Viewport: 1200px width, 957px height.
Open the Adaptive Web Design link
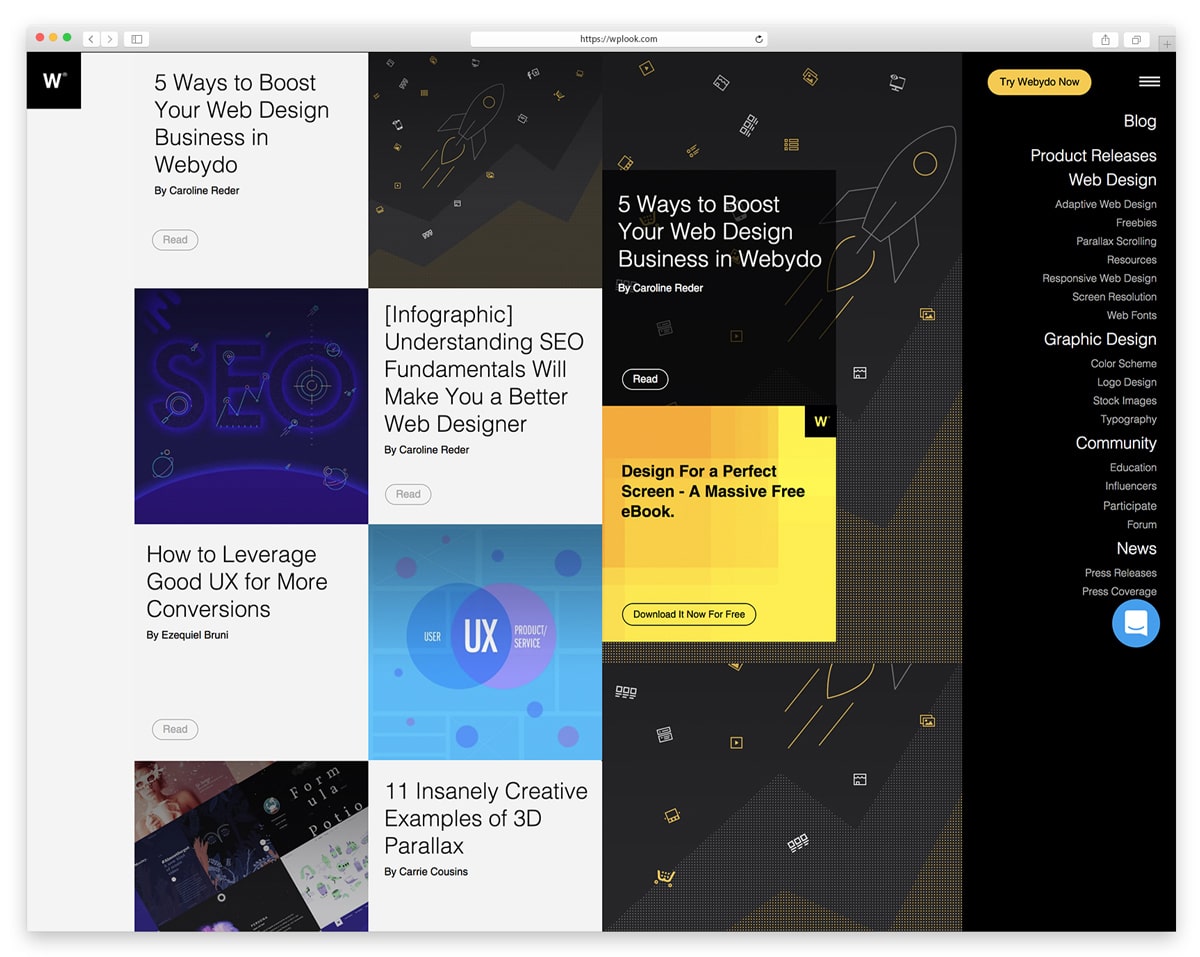point(1105,204)
